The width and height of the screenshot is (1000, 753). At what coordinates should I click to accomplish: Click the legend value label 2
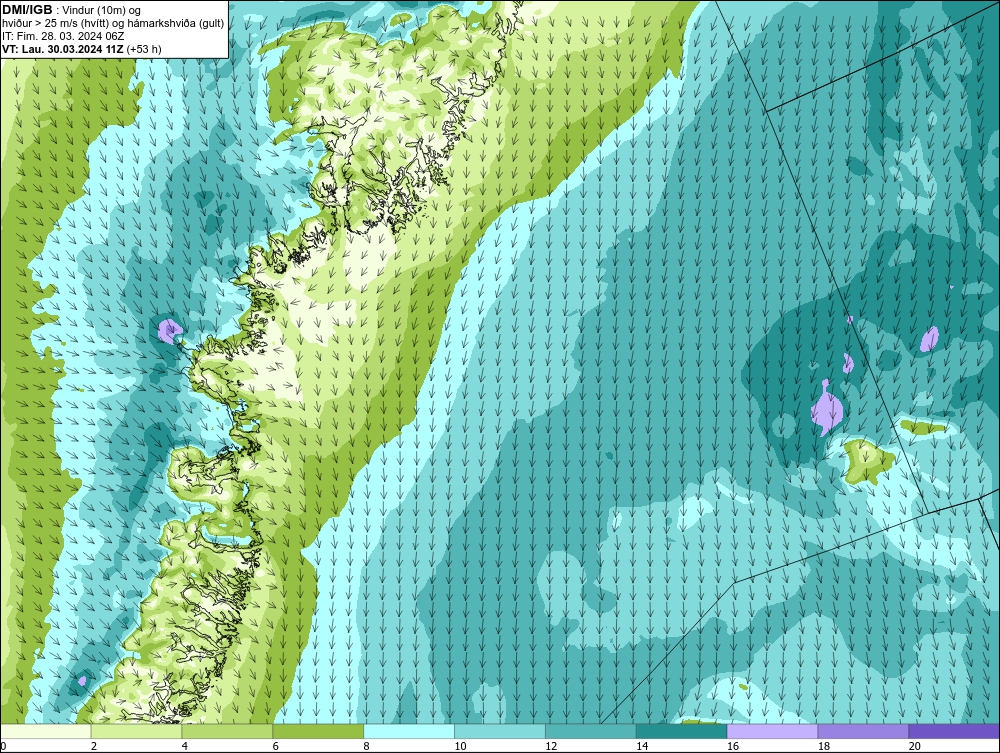pyautogui.click(x=94, y=746)
